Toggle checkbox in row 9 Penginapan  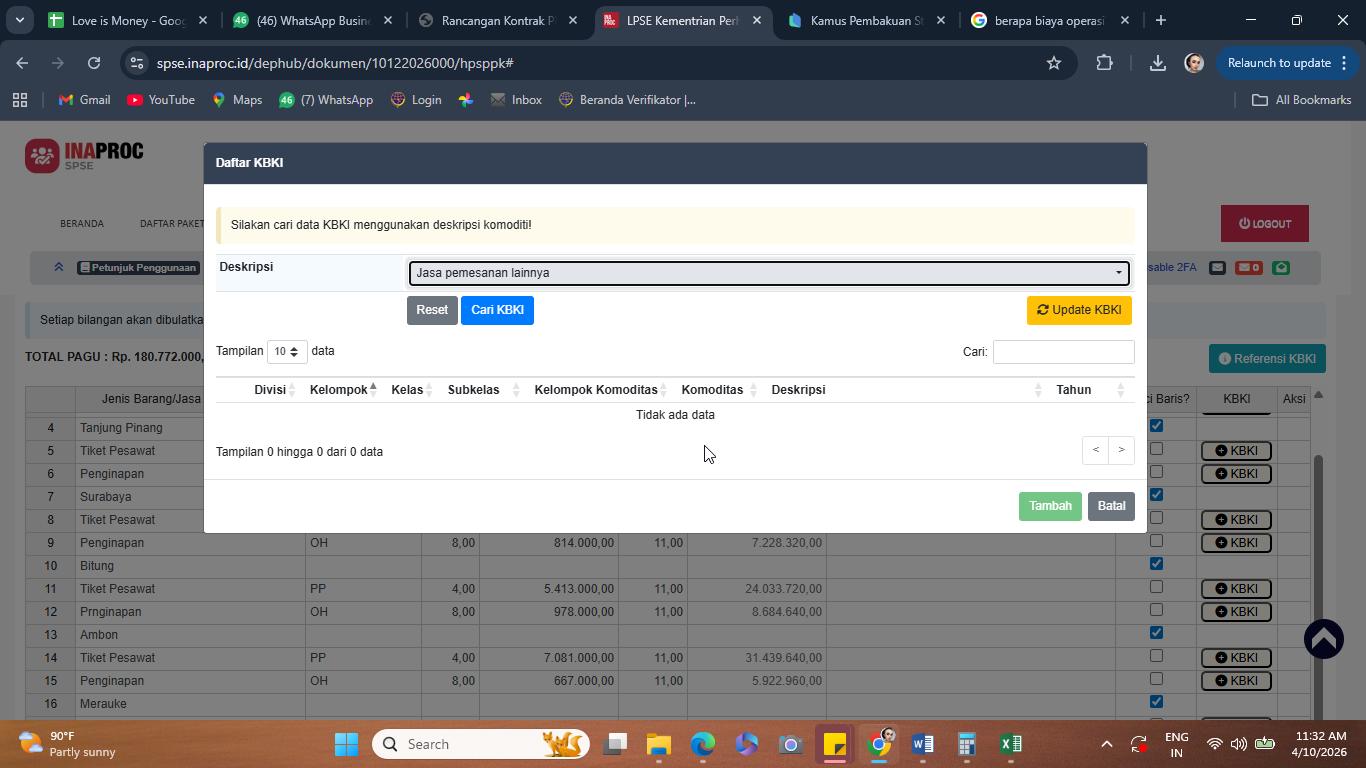(1156, 541)
